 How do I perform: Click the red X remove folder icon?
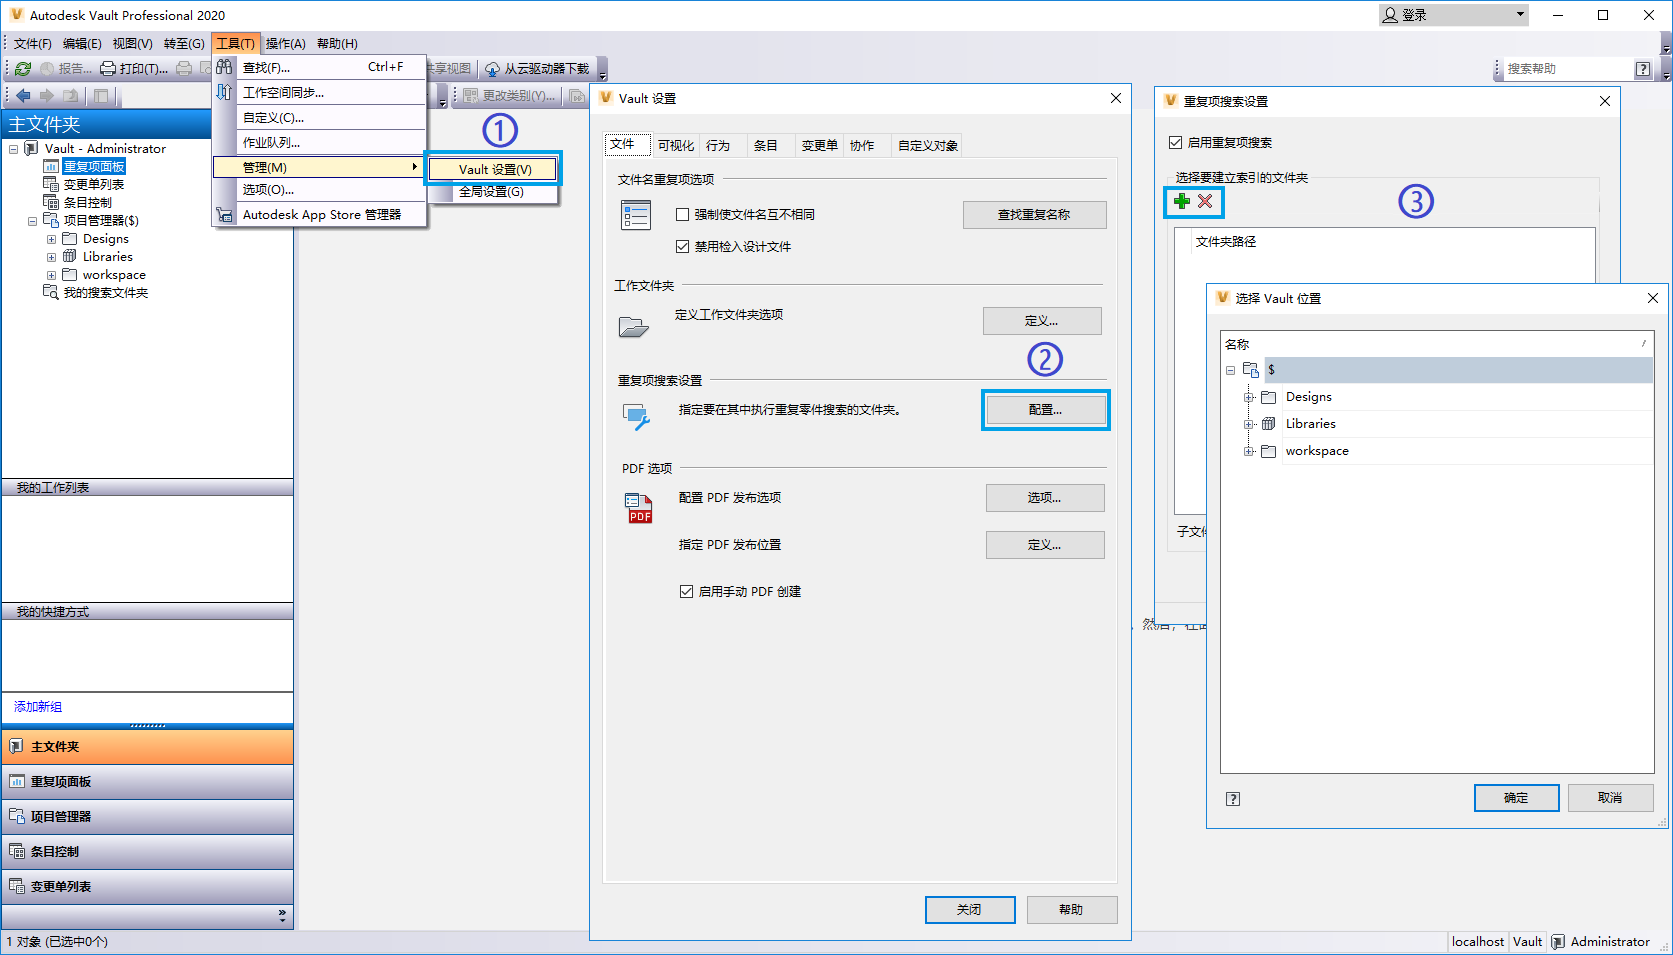pos(1206,202)
